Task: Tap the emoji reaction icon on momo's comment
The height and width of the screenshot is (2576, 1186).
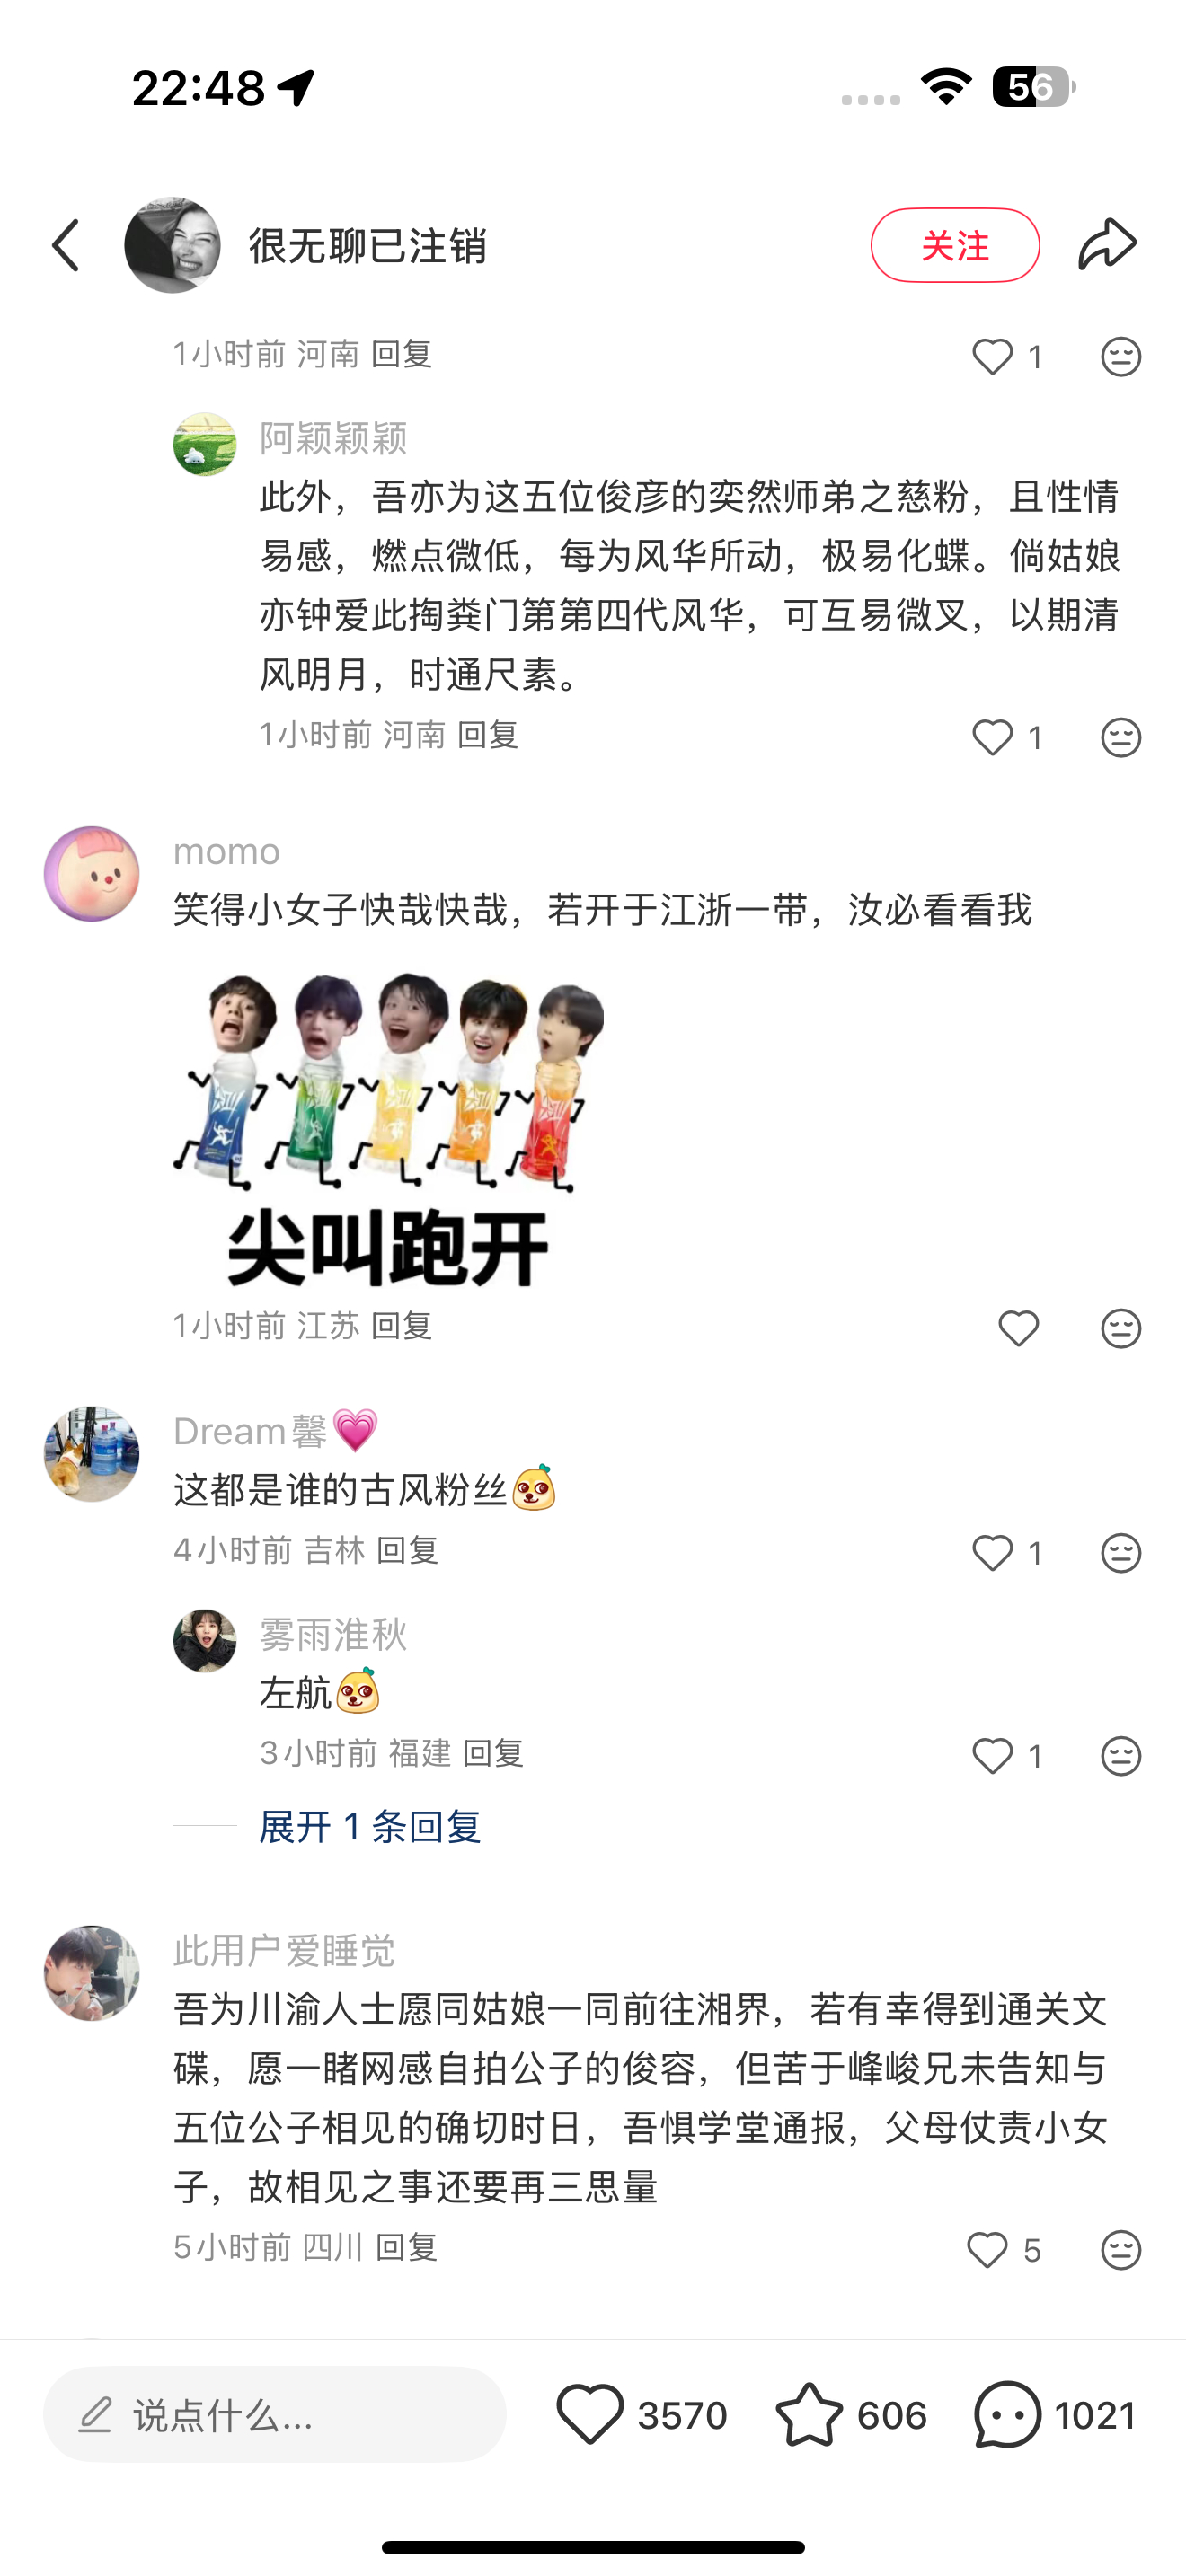Action: 1121,1329
